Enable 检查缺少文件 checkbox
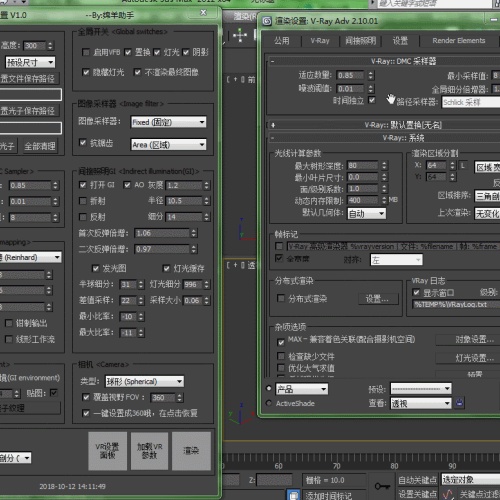This screenshot has height=500, width=500. tap(281, 356)
